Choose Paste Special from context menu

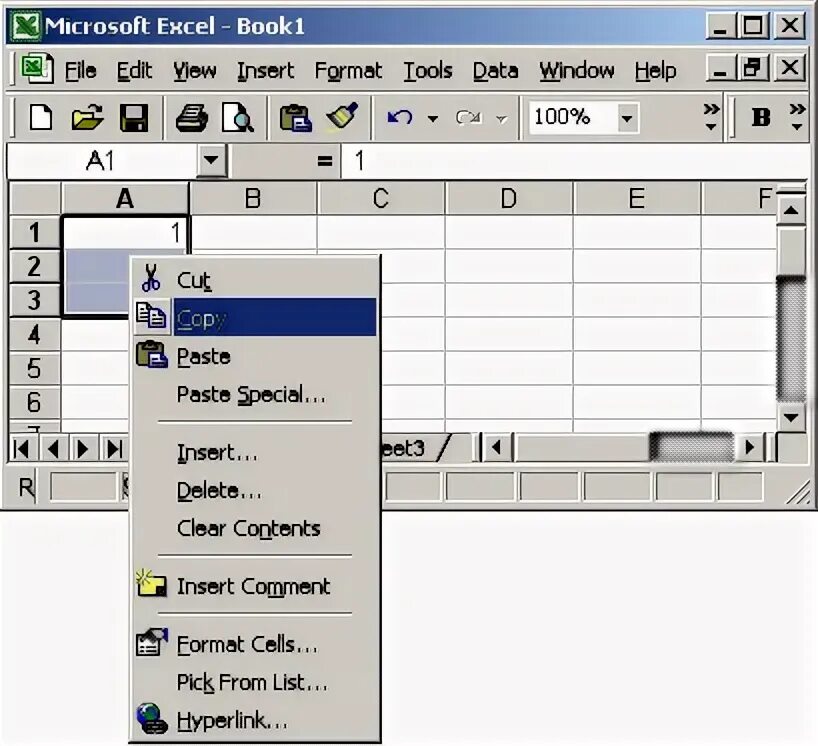coord(255,394)
